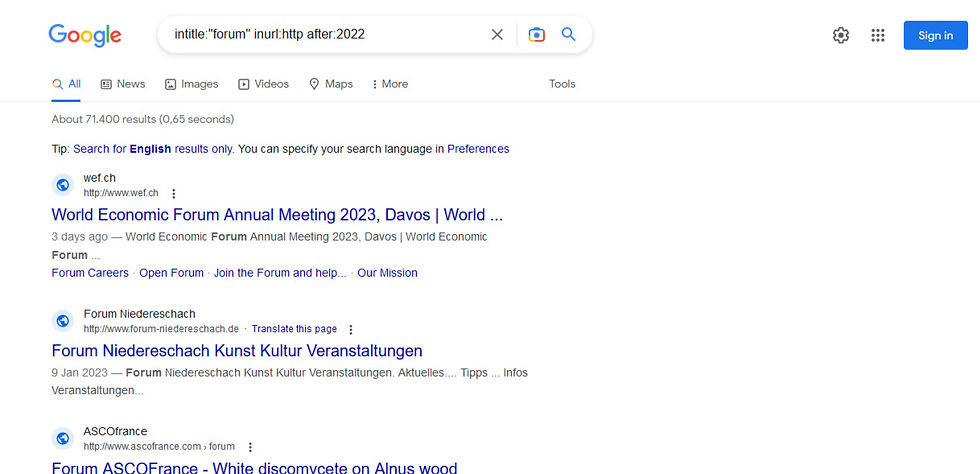Open Forum Niedereschach Kunst Kultur Veranstaltungen result
980x474 pixels.
pos(237,350)
